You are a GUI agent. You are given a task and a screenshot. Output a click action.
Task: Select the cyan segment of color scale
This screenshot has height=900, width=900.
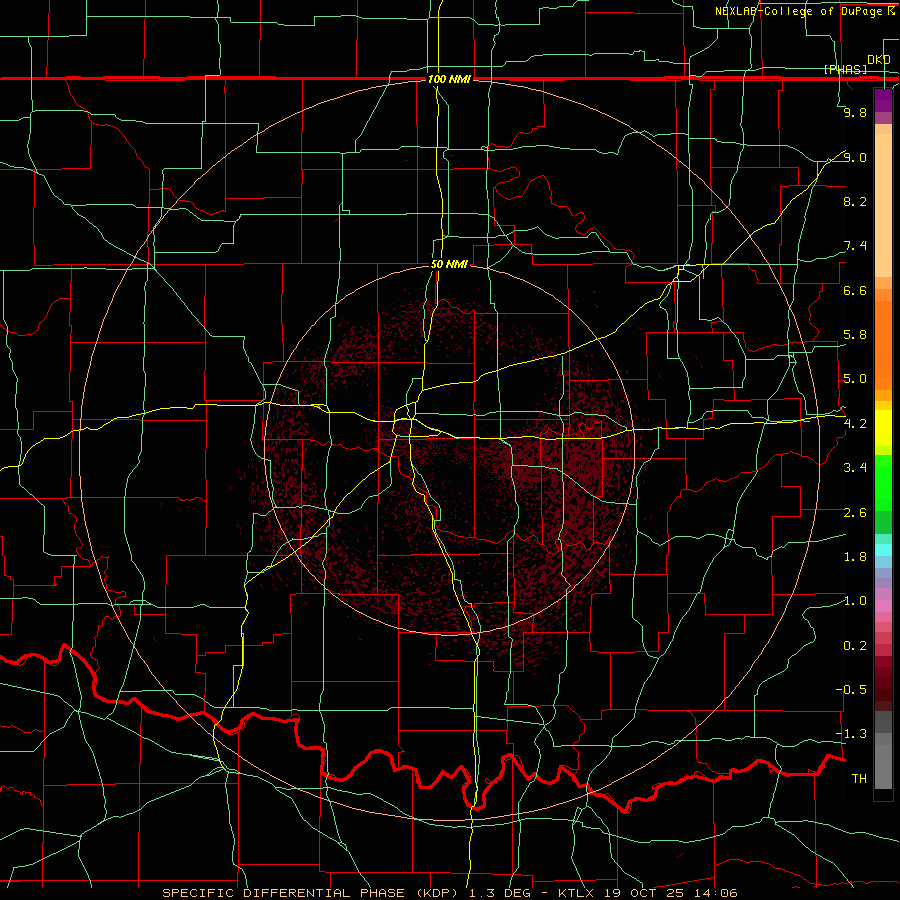[x=883, y=550]
